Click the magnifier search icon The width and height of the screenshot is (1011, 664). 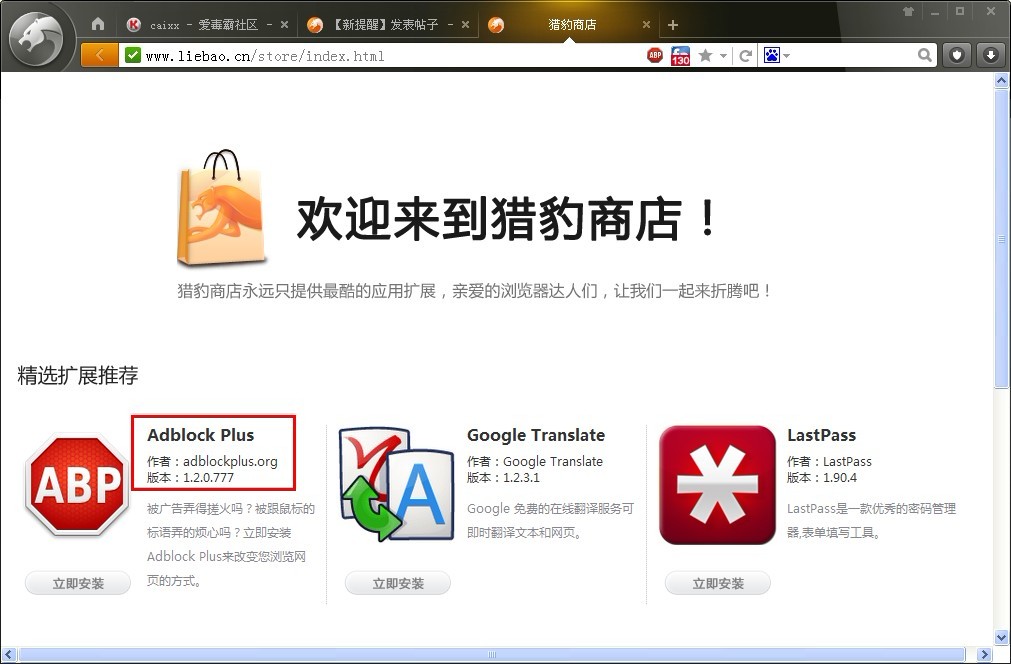[x=925, y=55]
